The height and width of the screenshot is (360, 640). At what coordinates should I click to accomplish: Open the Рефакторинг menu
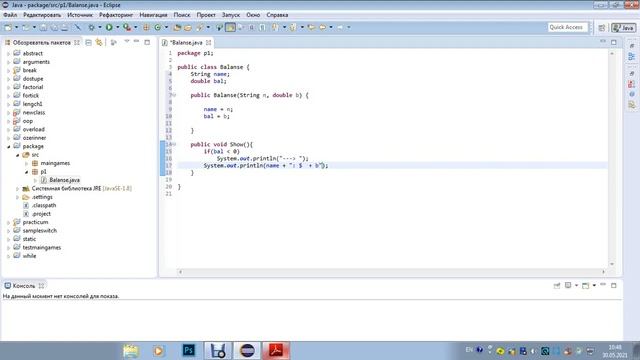(x=116, y=15)
